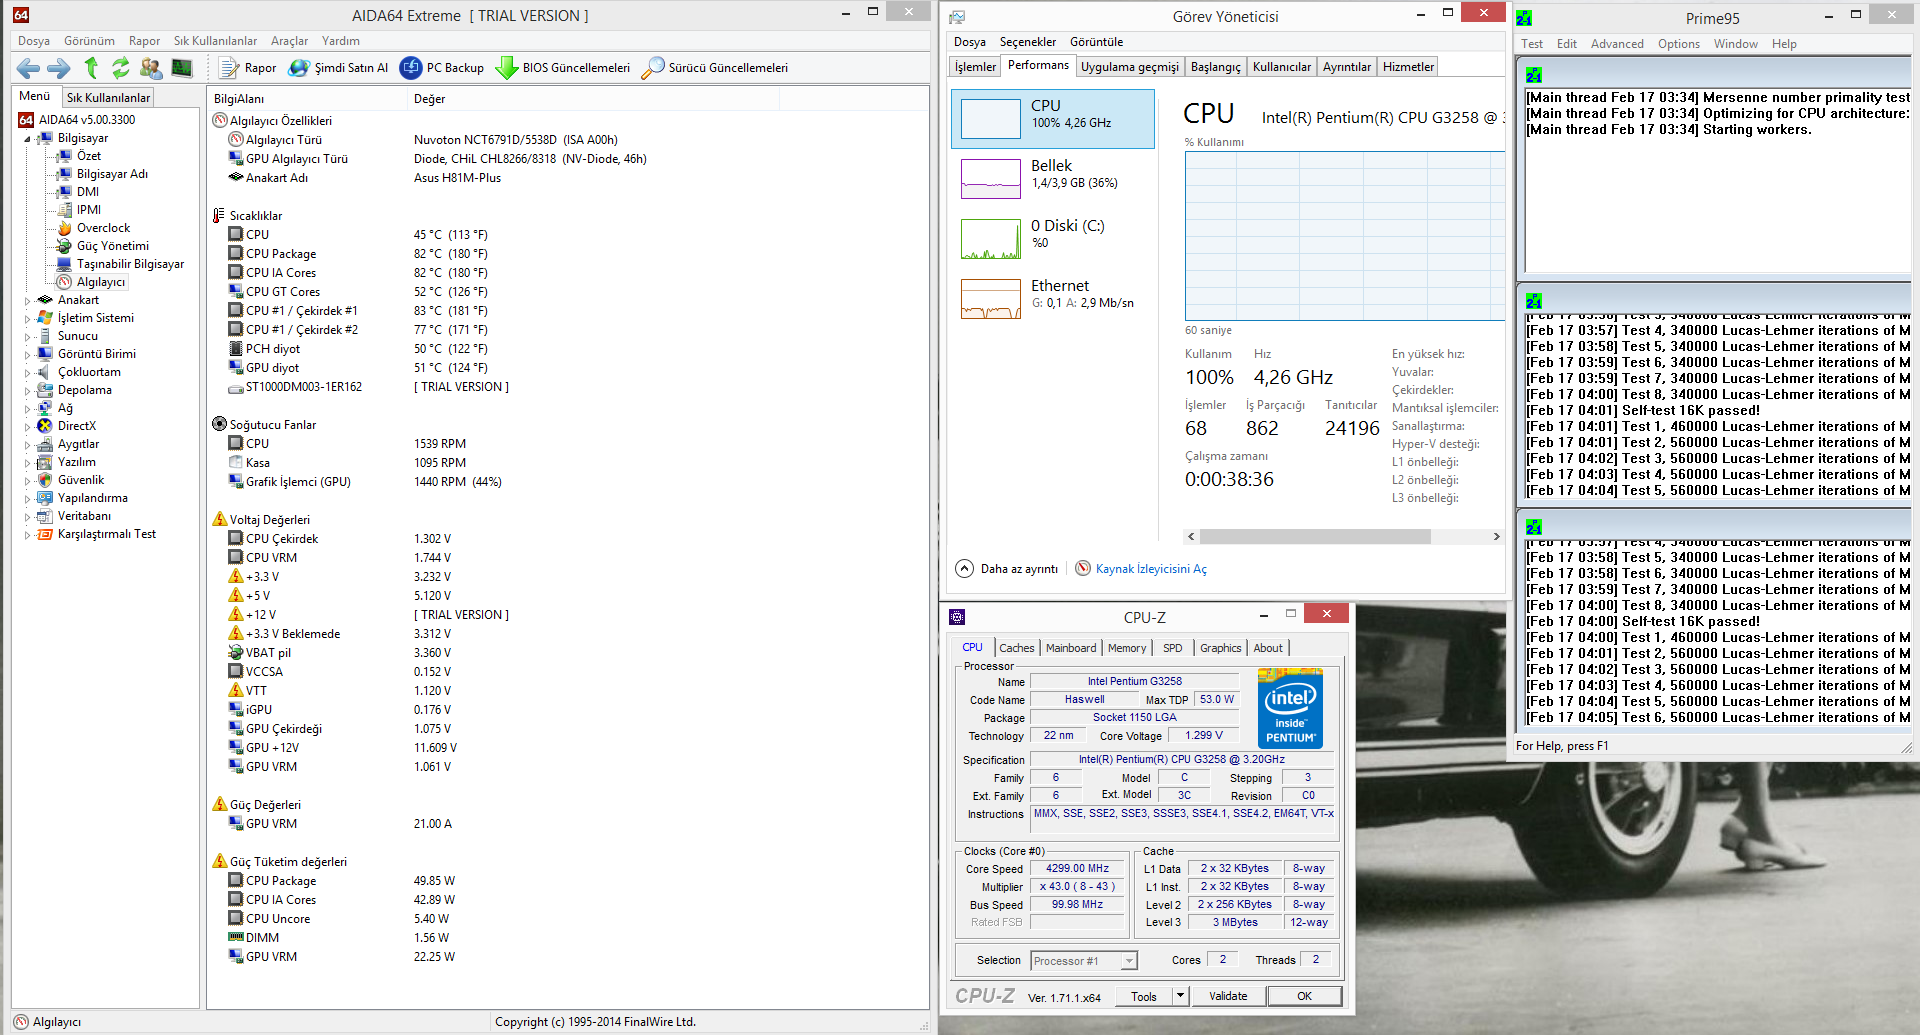Expand the Depolama tree node
Viewport: 1920px width, 1035px height.
point(27,390)
